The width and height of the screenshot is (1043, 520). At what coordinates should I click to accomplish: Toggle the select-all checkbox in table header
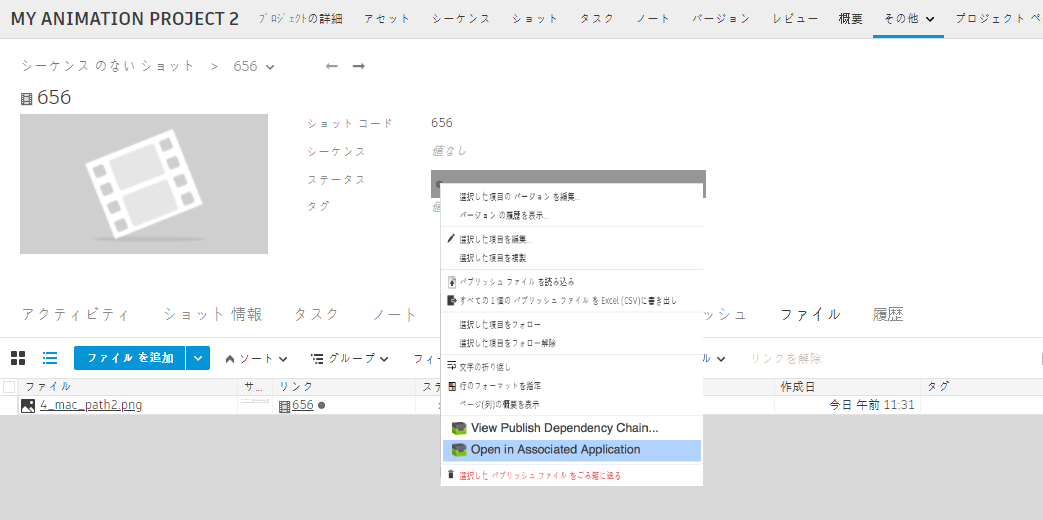(9, 386)
